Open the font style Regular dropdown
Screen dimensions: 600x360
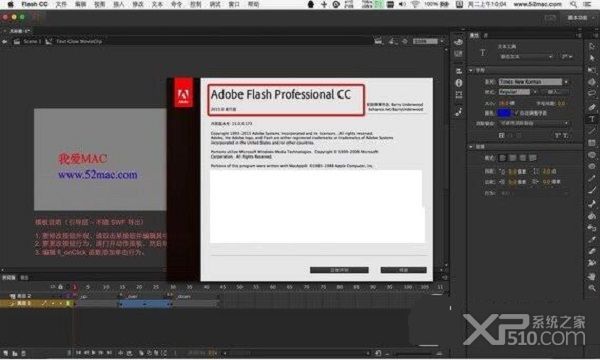(518, 92)
